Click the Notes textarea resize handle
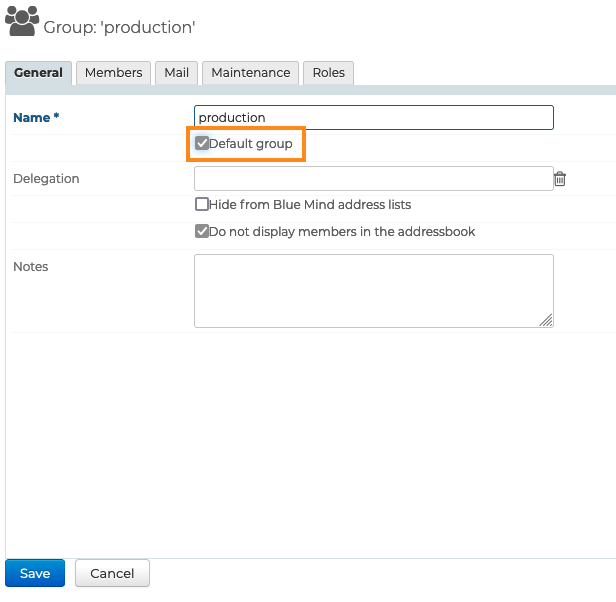 pyautogui.click(x=546, y=320)
